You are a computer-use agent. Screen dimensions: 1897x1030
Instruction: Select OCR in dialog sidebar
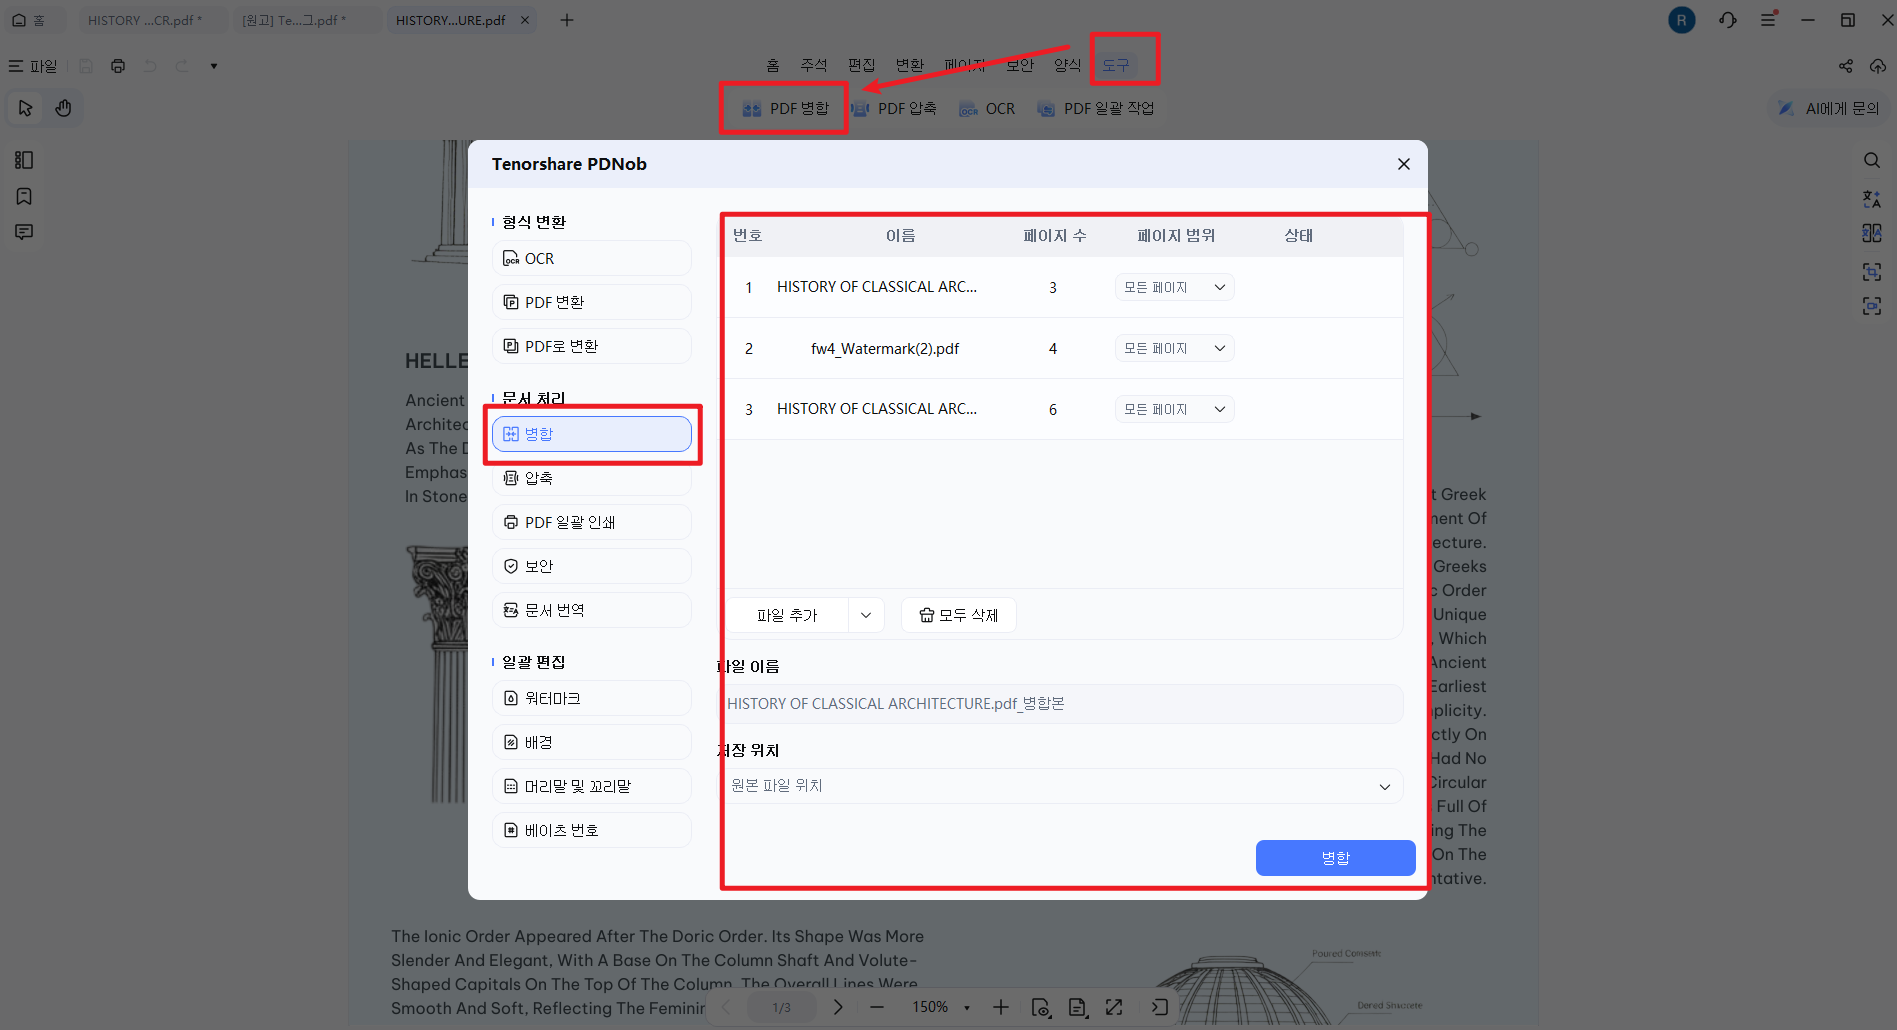592,258
